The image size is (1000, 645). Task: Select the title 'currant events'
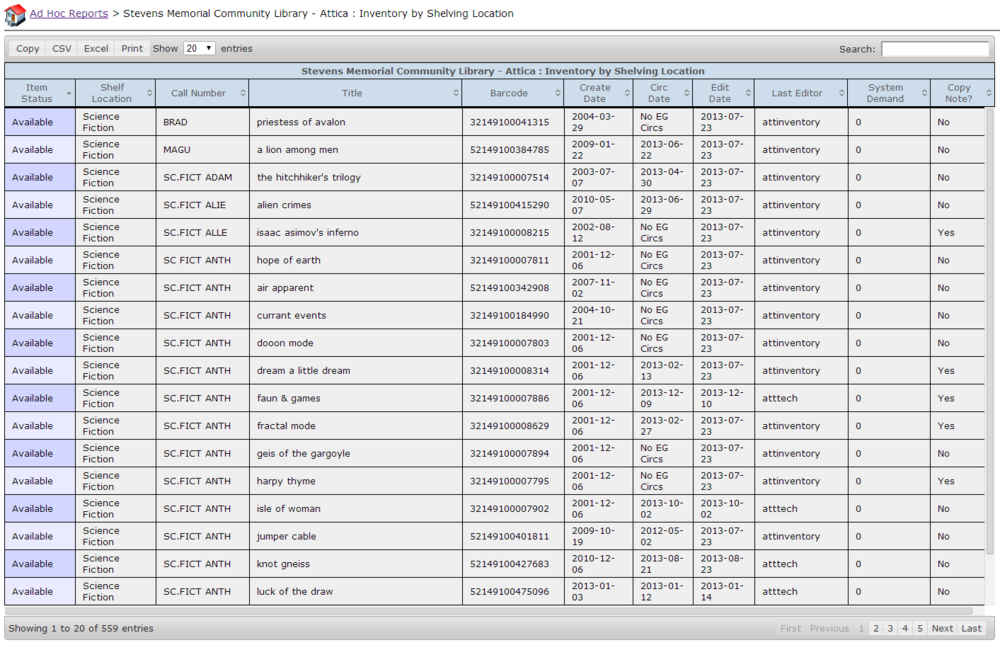point(291,315)
